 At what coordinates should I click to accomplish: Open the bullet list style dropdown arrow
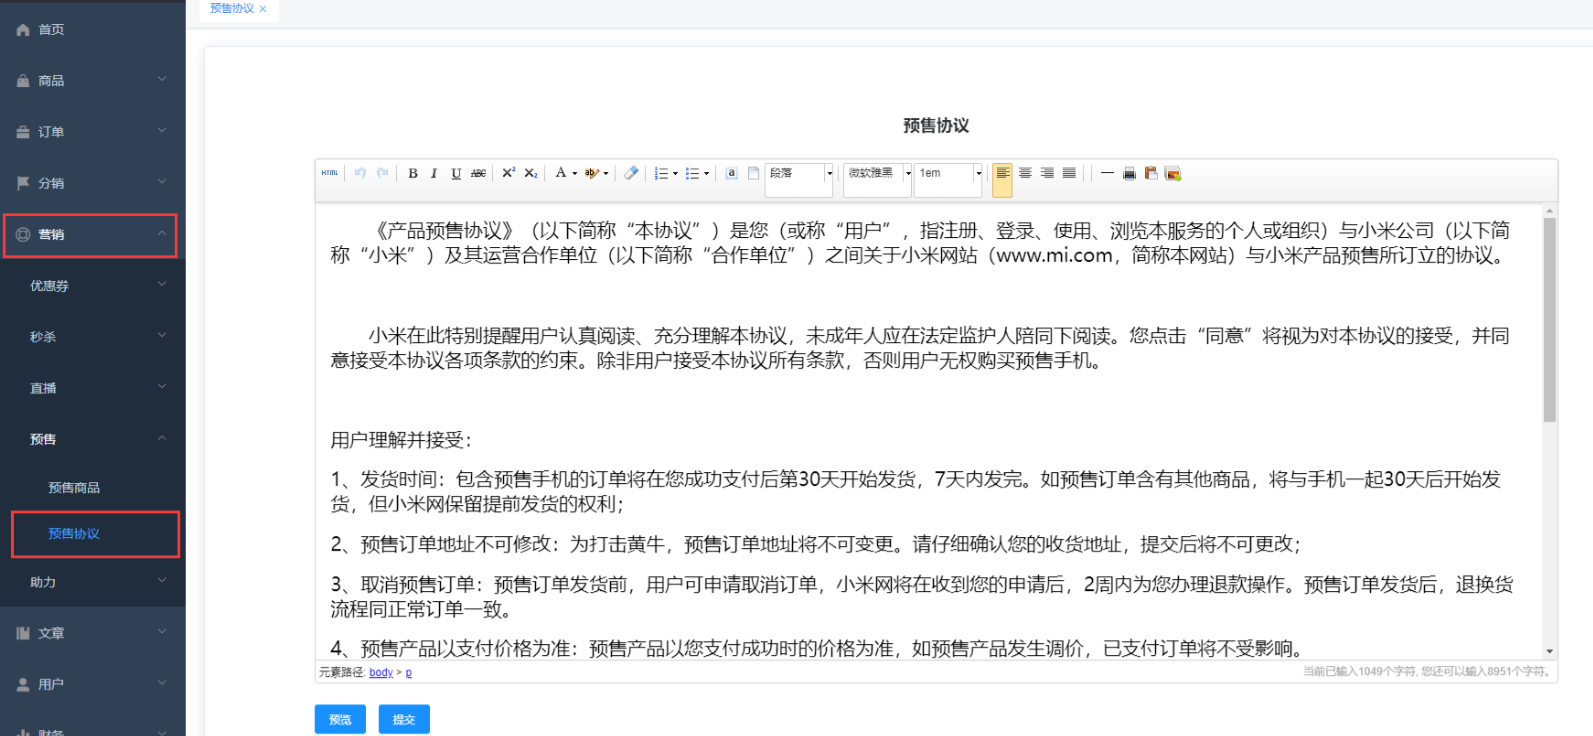[706, 173]
